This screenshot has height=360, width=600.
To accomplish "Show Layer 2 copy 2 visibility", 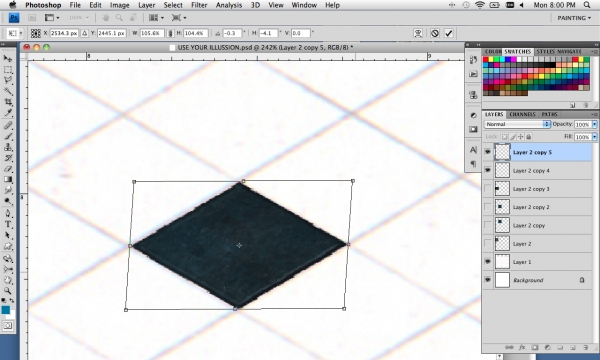I will (487, 207).
